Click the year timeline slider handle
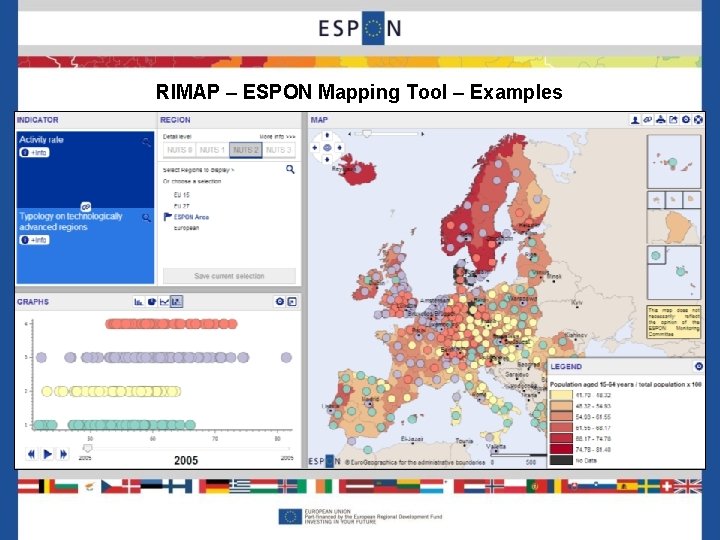Viewport: 720px width, 540px height. (87, 448)
